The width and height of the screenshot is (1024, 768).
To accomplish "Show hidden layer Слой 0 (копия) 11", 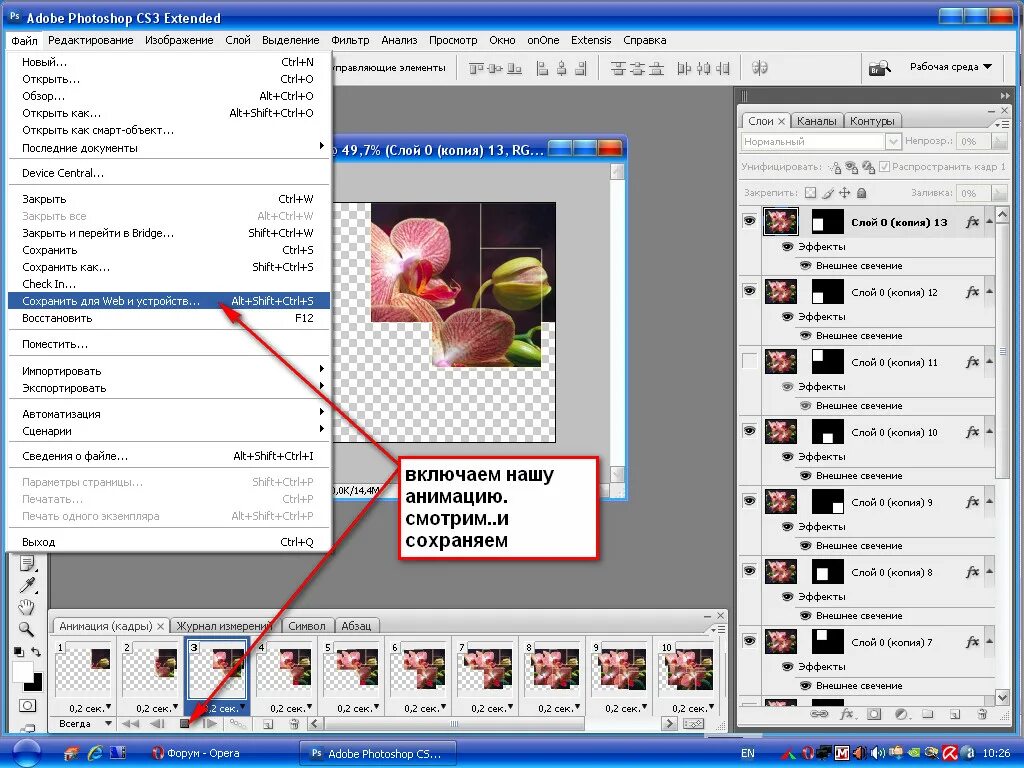I will tap(750, 360).
